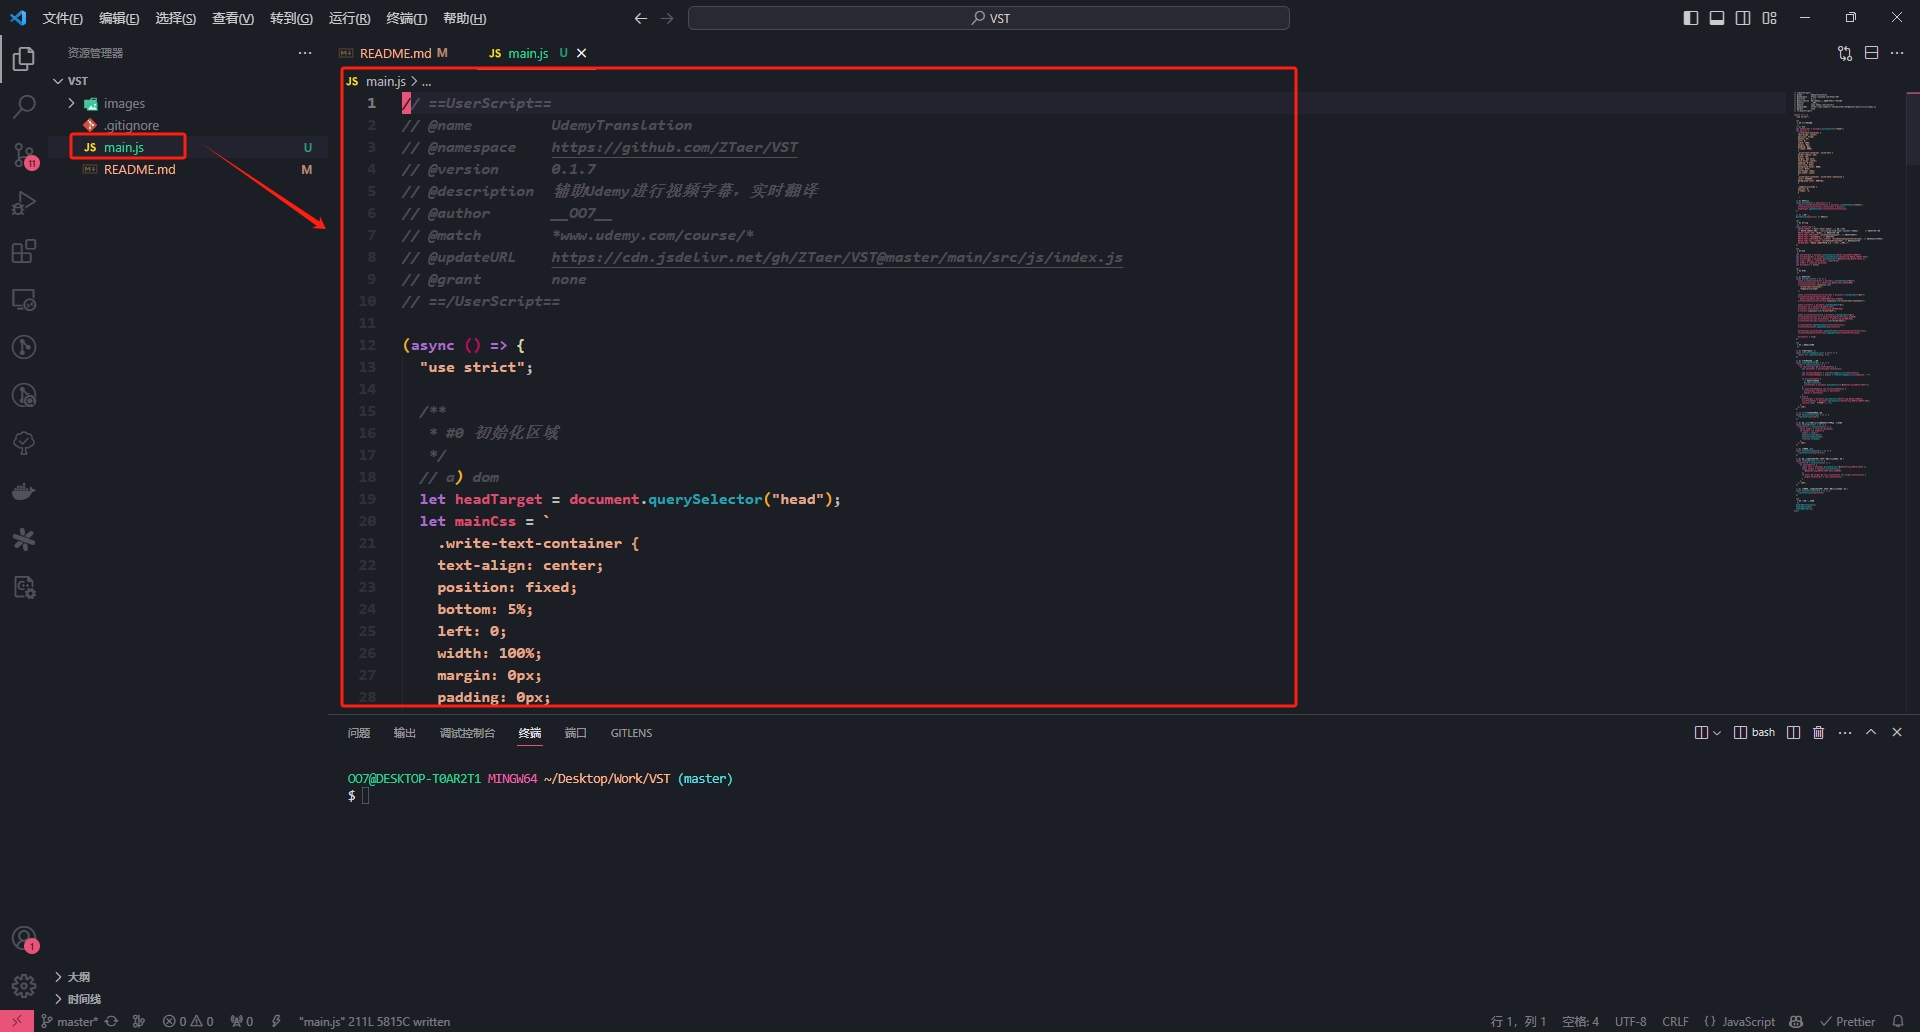This screenshot has height=1032, width=1920.
Task: Open the Remote Explorer view
Action: point(24,300)
